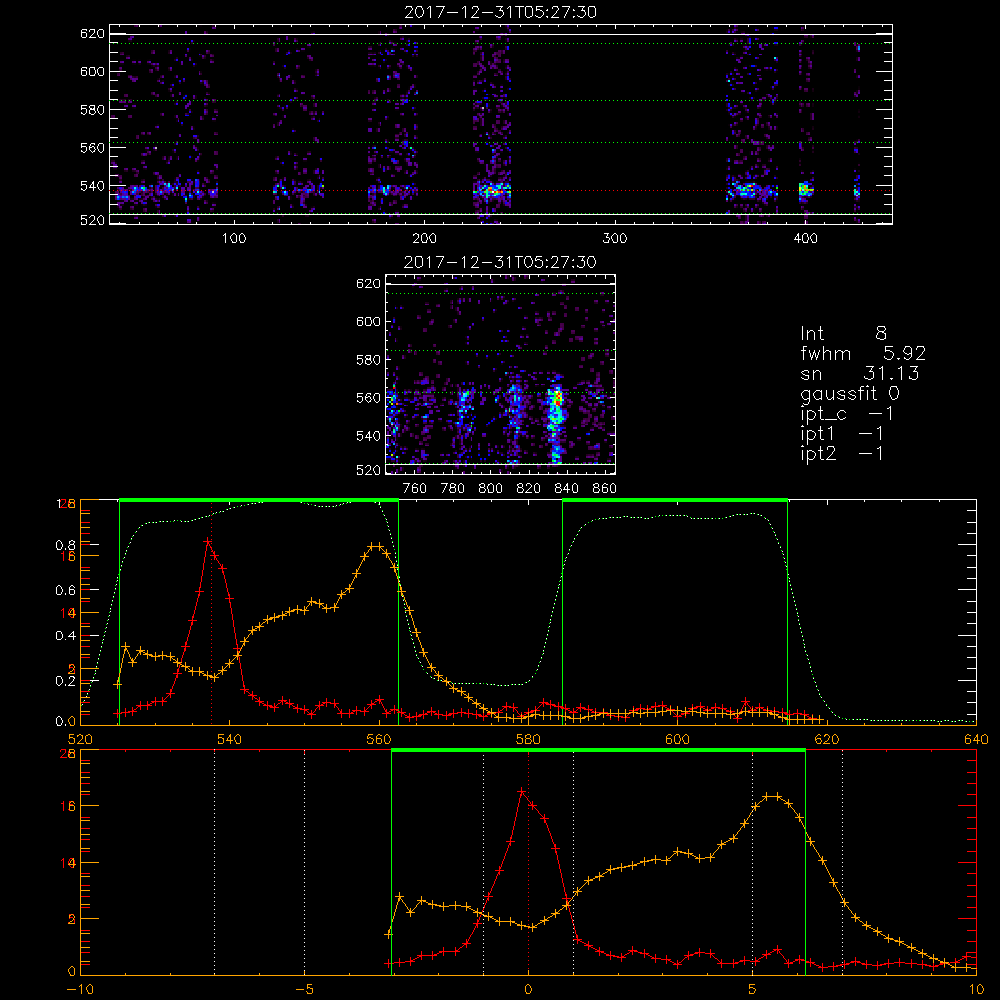Select the 'ipt_c -1' readout line
This screenshot has height=1000, width=1000.
[847, 414]
